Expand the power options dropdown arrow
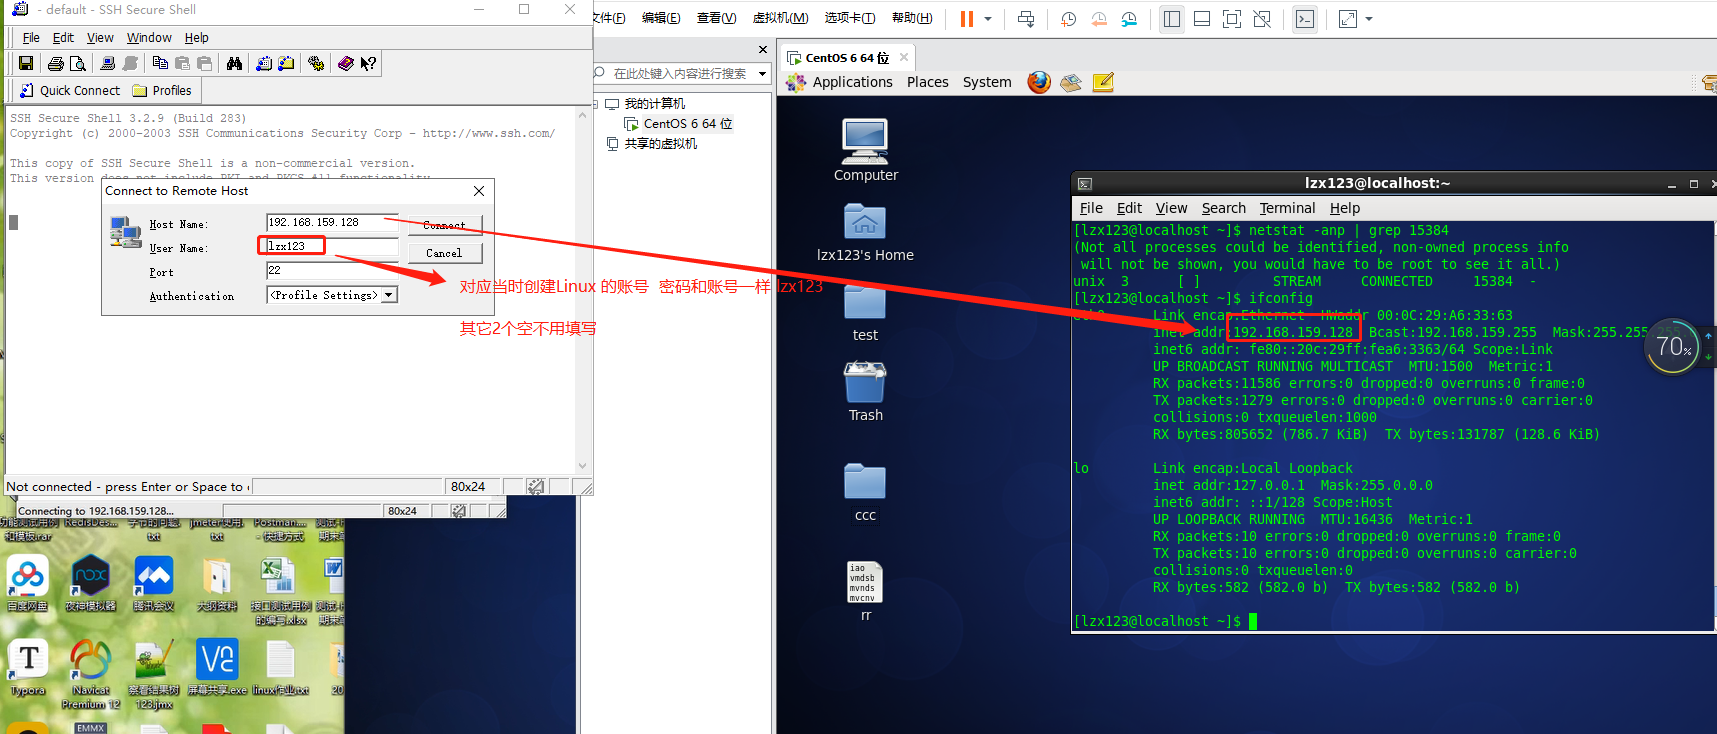The image size is (1717, 734). [x=988, y=19]
